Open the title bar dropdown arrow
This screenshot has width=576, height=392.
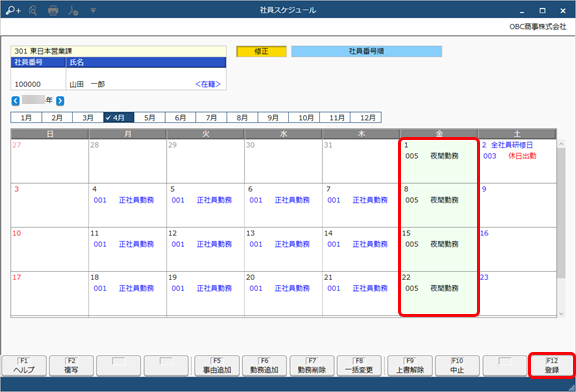(93, 11)
